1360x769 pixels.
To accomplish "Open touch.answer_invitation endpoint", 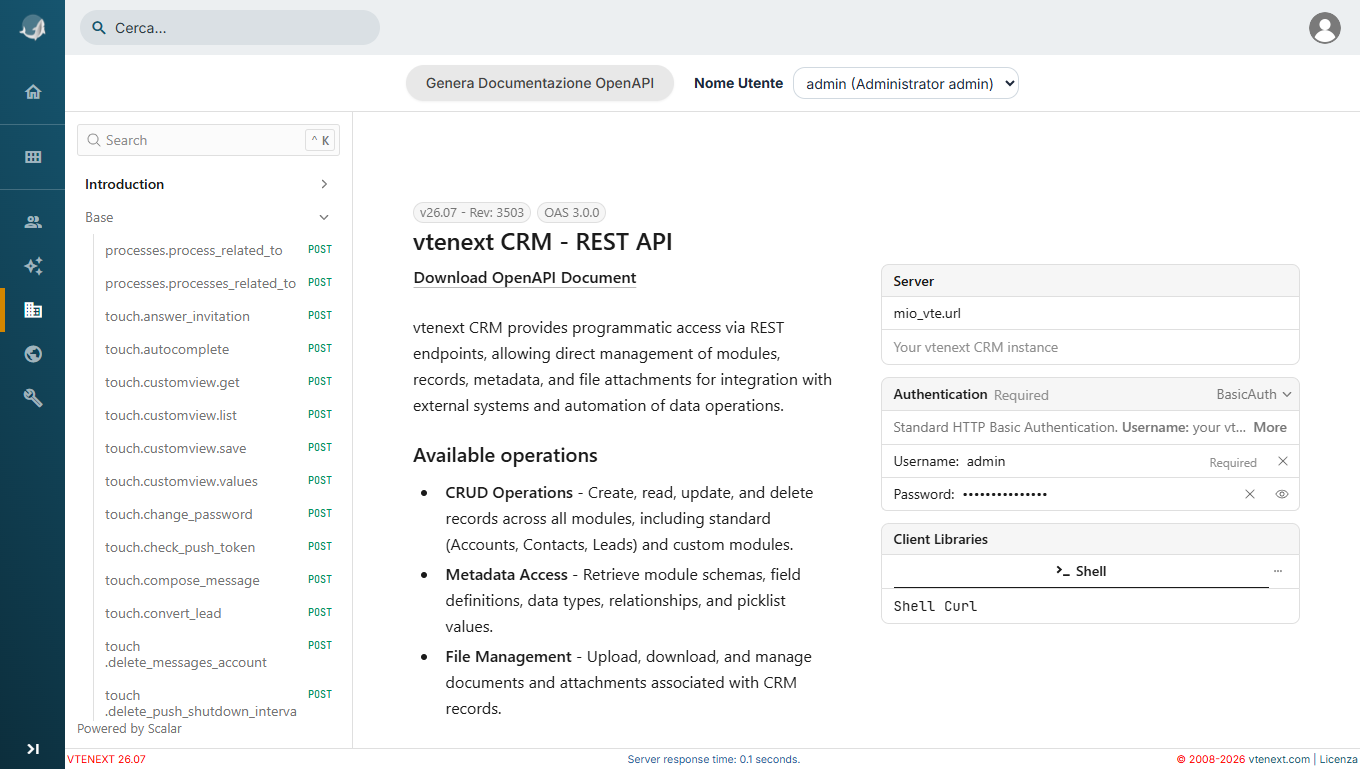I will point(208,316).
